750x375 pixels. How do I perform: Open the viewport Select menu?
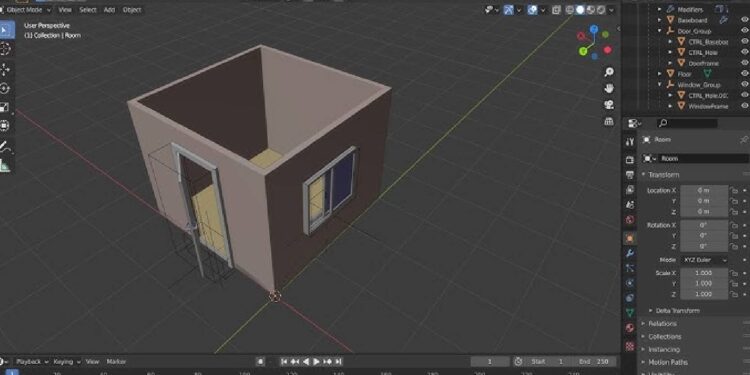[x=88, y=10]
